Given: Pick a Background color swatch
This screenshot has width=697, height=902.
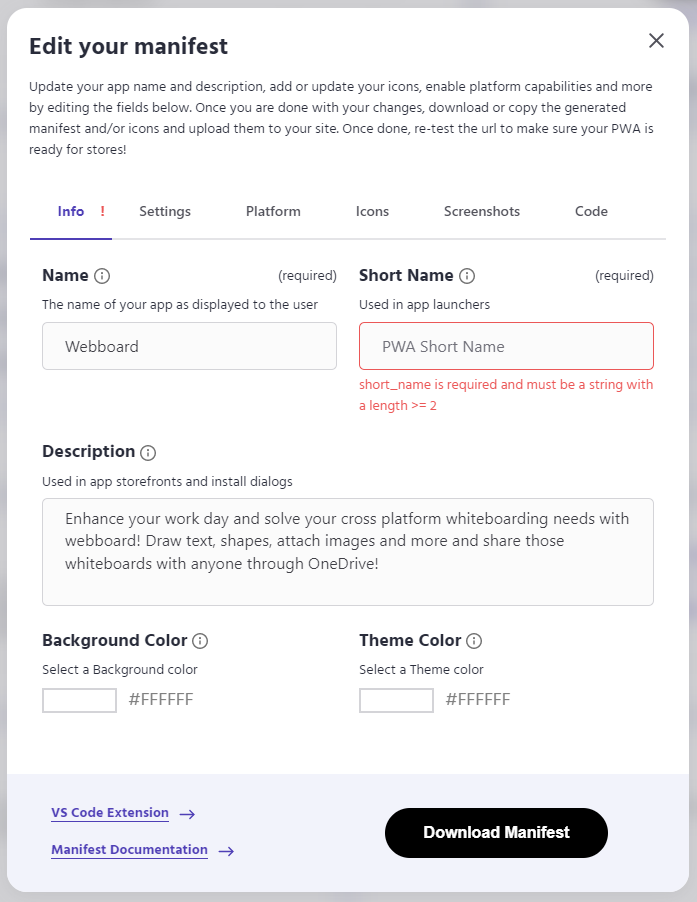Looking at the screenshot, I should (x=79, y=700).
